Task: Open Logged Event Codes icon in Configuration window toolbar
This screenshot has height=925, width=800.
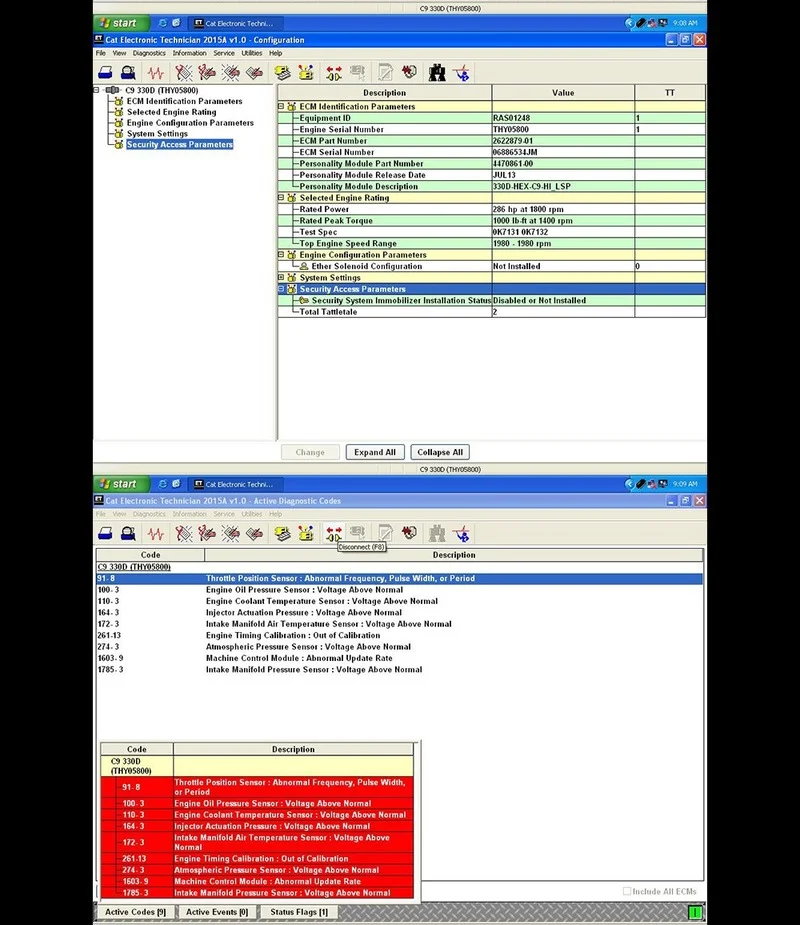Action: [x=254, y=73]
